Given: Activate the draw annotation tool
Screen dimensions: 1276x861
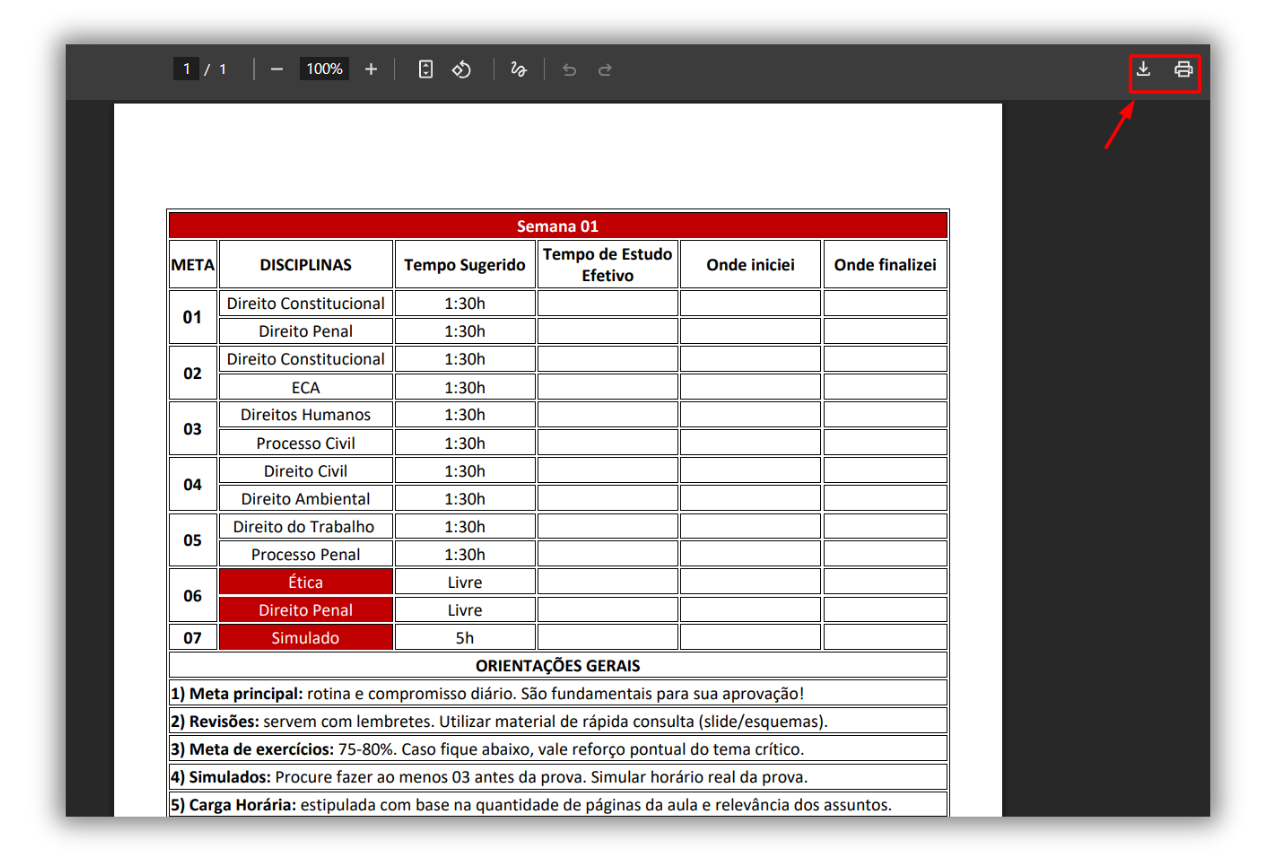Looking at the screenshot, I should tap(518, 69).
